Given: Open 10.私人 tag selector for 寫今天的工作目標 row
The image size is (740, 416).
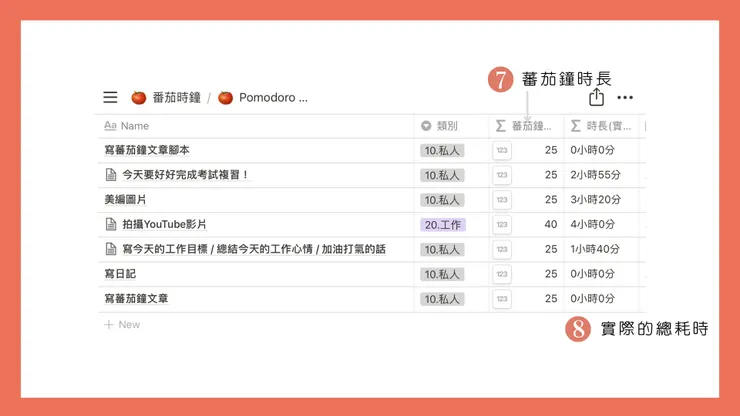Looking at the screenshot, I should click(442, 250).
